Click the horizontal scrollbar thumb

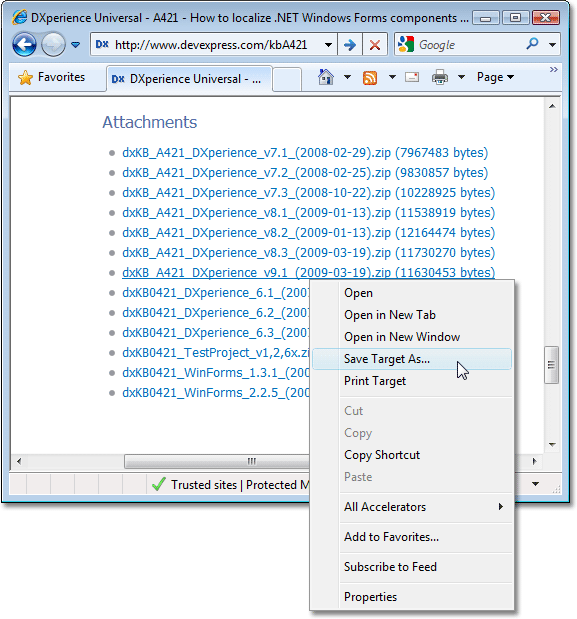point(217,461)
